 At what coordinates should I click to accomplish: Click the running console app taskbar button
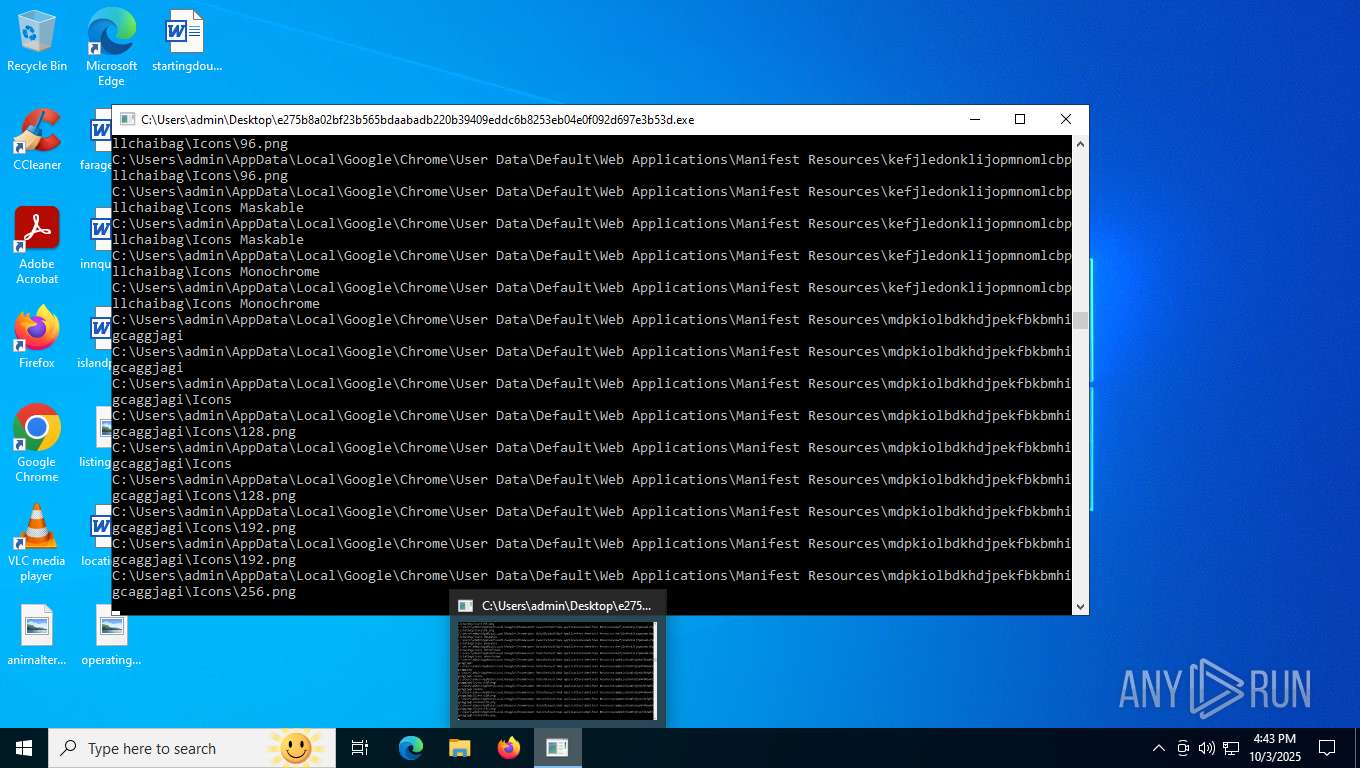click(557, 748)
